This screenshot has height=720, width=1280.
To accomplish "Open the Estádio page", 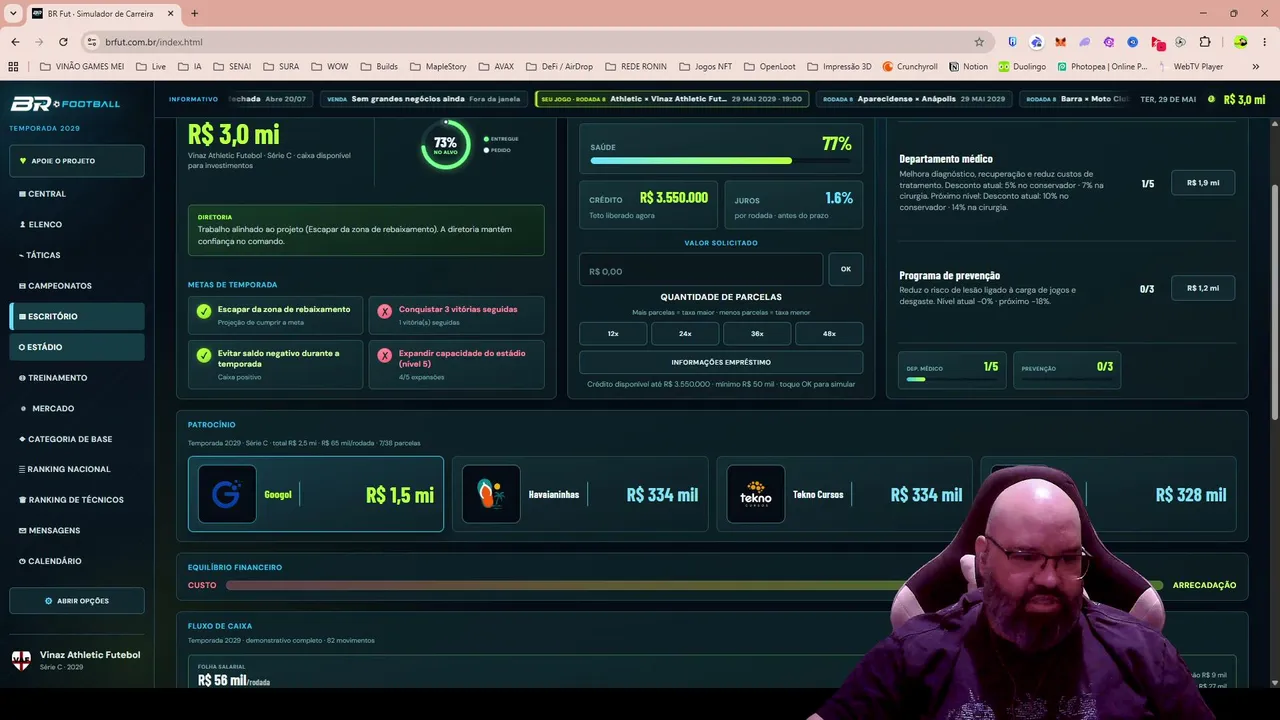I will click(x=77, y=347).
